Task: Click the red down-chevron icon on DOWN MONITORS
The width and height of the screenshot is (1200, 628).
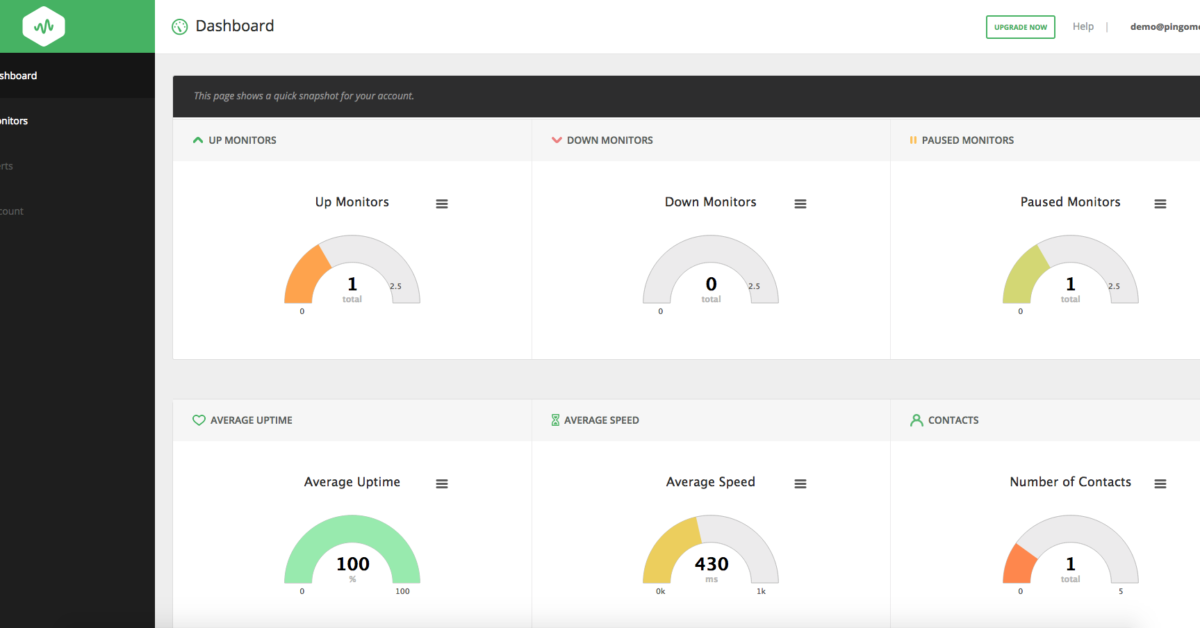Action: pos(556,140)
